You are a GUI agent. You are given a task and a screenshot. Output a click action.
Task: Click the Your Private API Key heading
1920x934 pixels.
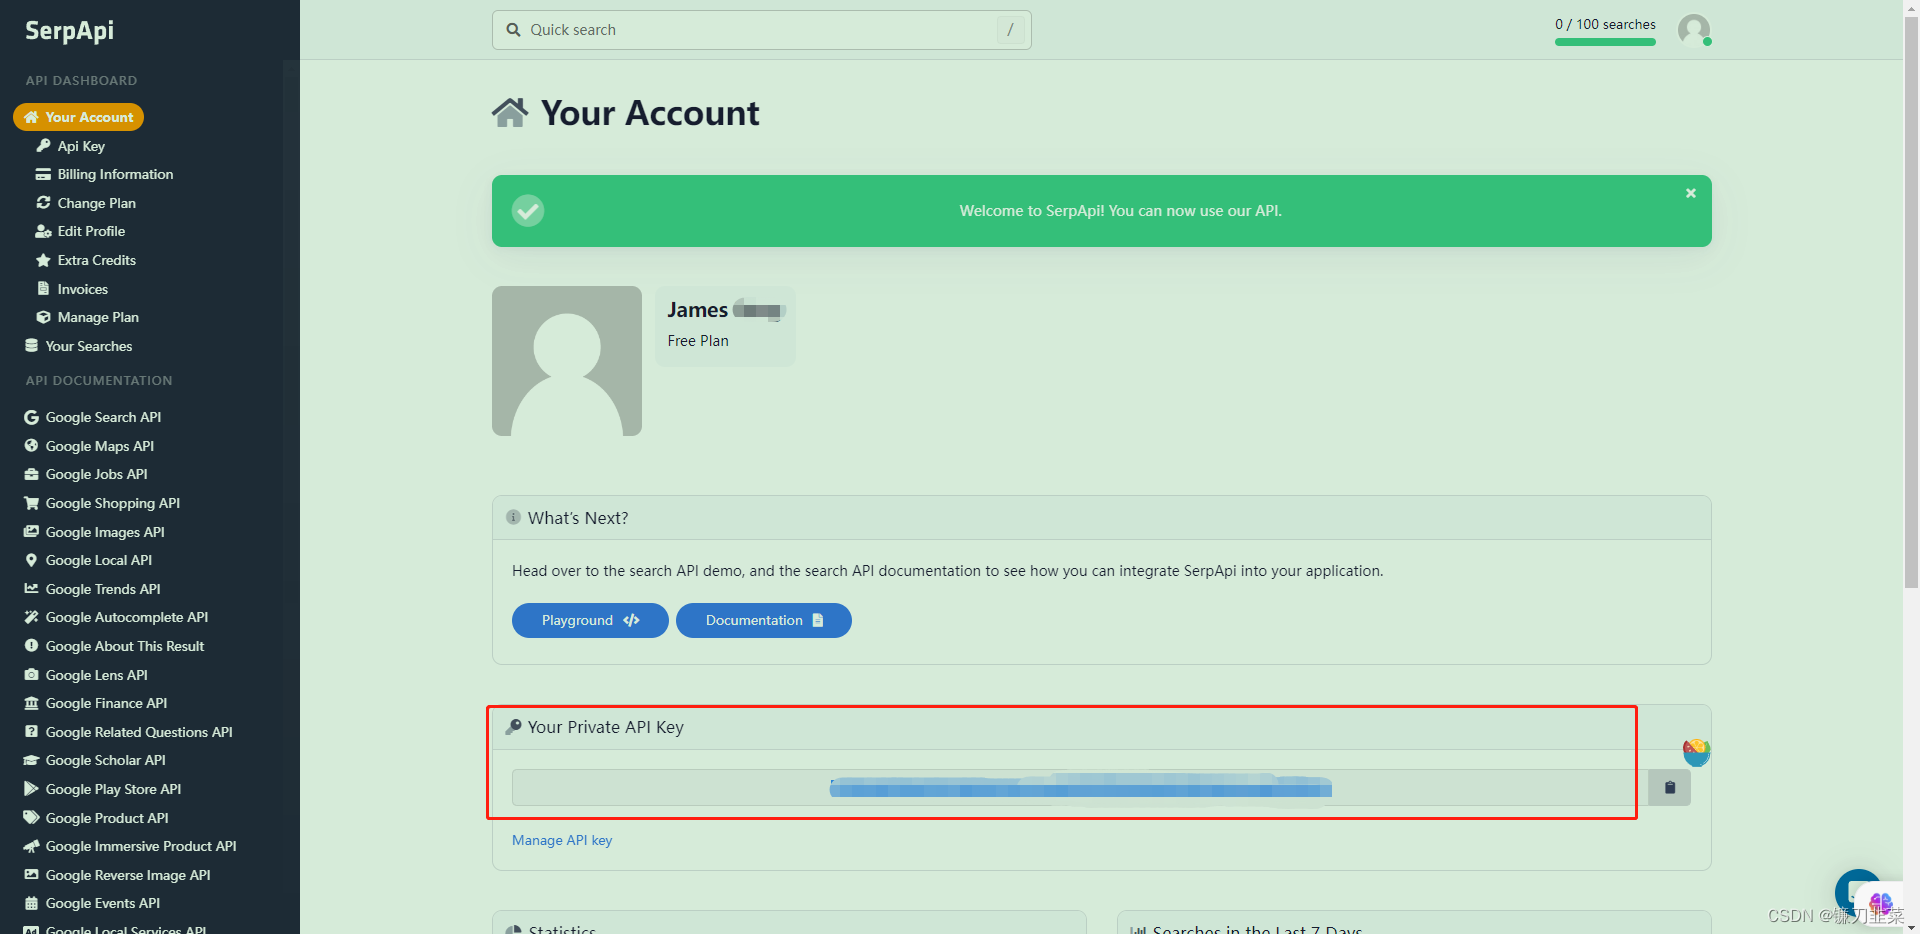pos(605,727)
